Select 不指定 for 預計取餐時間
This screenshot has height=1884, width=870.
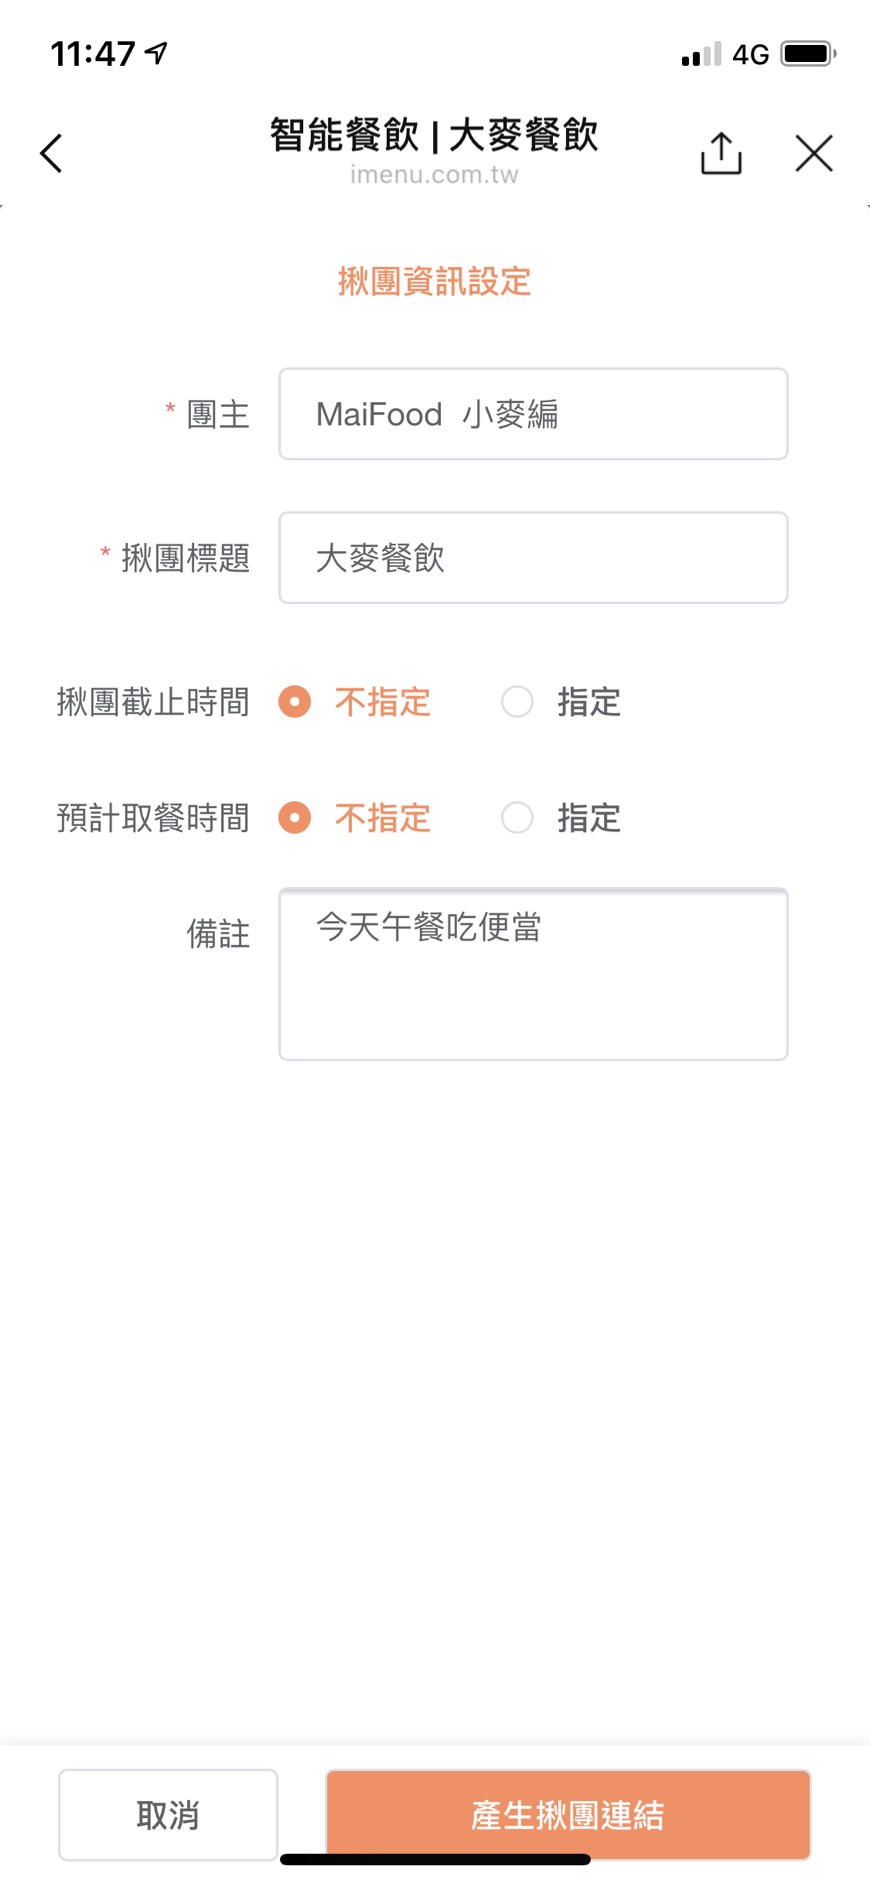(295, 818)
